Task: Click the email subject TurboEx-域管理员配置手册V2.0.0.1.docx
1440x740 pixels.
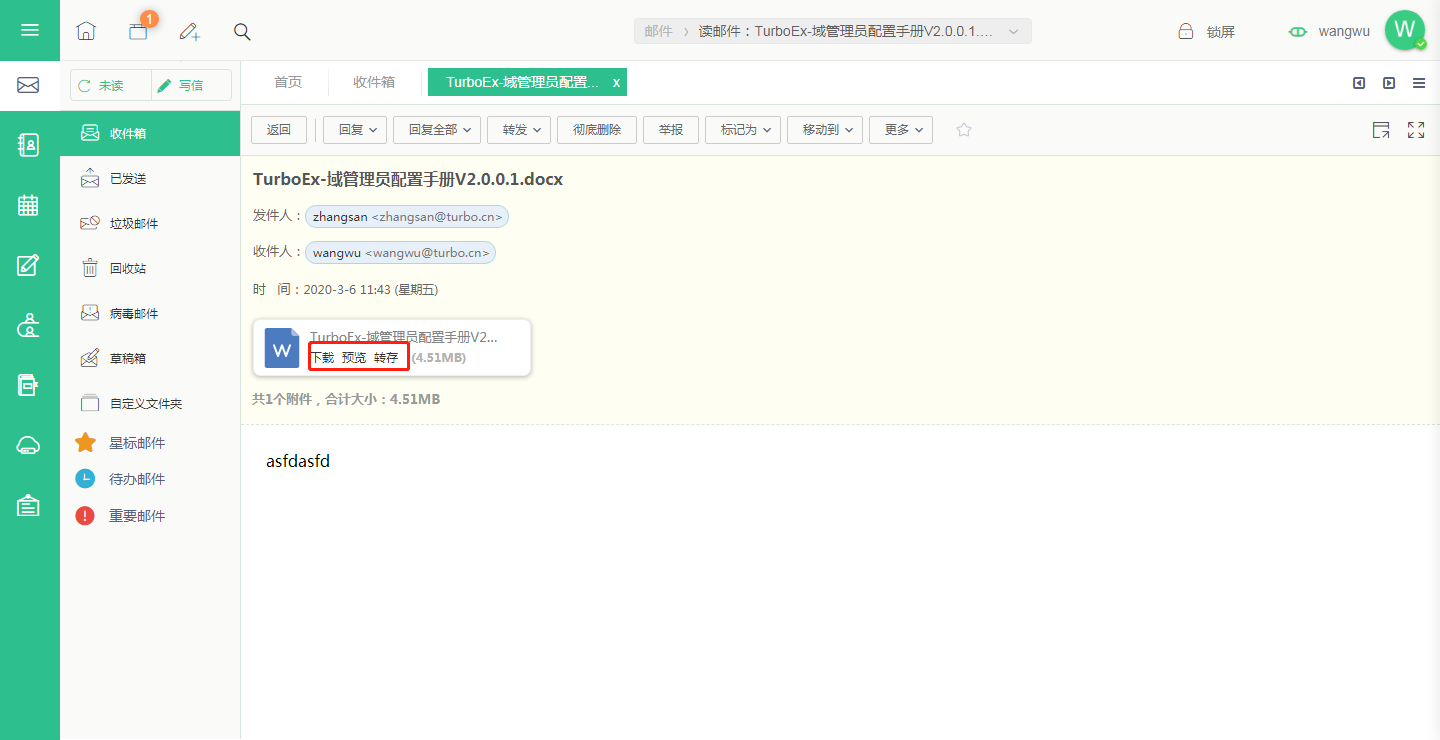Action: coord(408,180)
